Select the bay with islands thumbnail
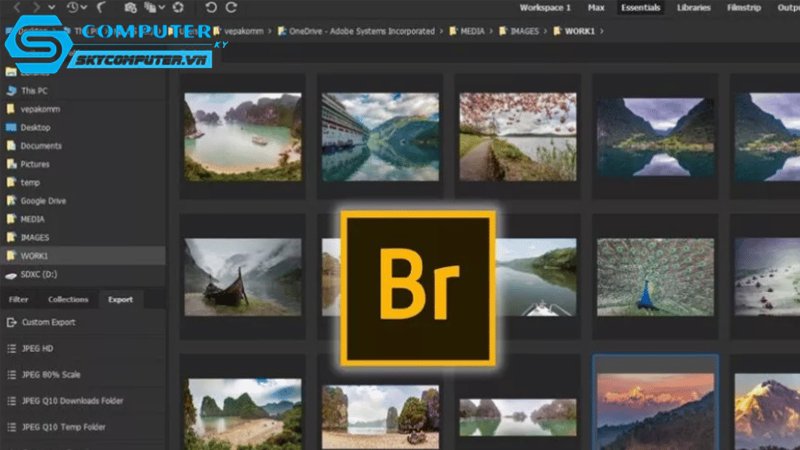This screenshot has width=800, height=450. 243,137
